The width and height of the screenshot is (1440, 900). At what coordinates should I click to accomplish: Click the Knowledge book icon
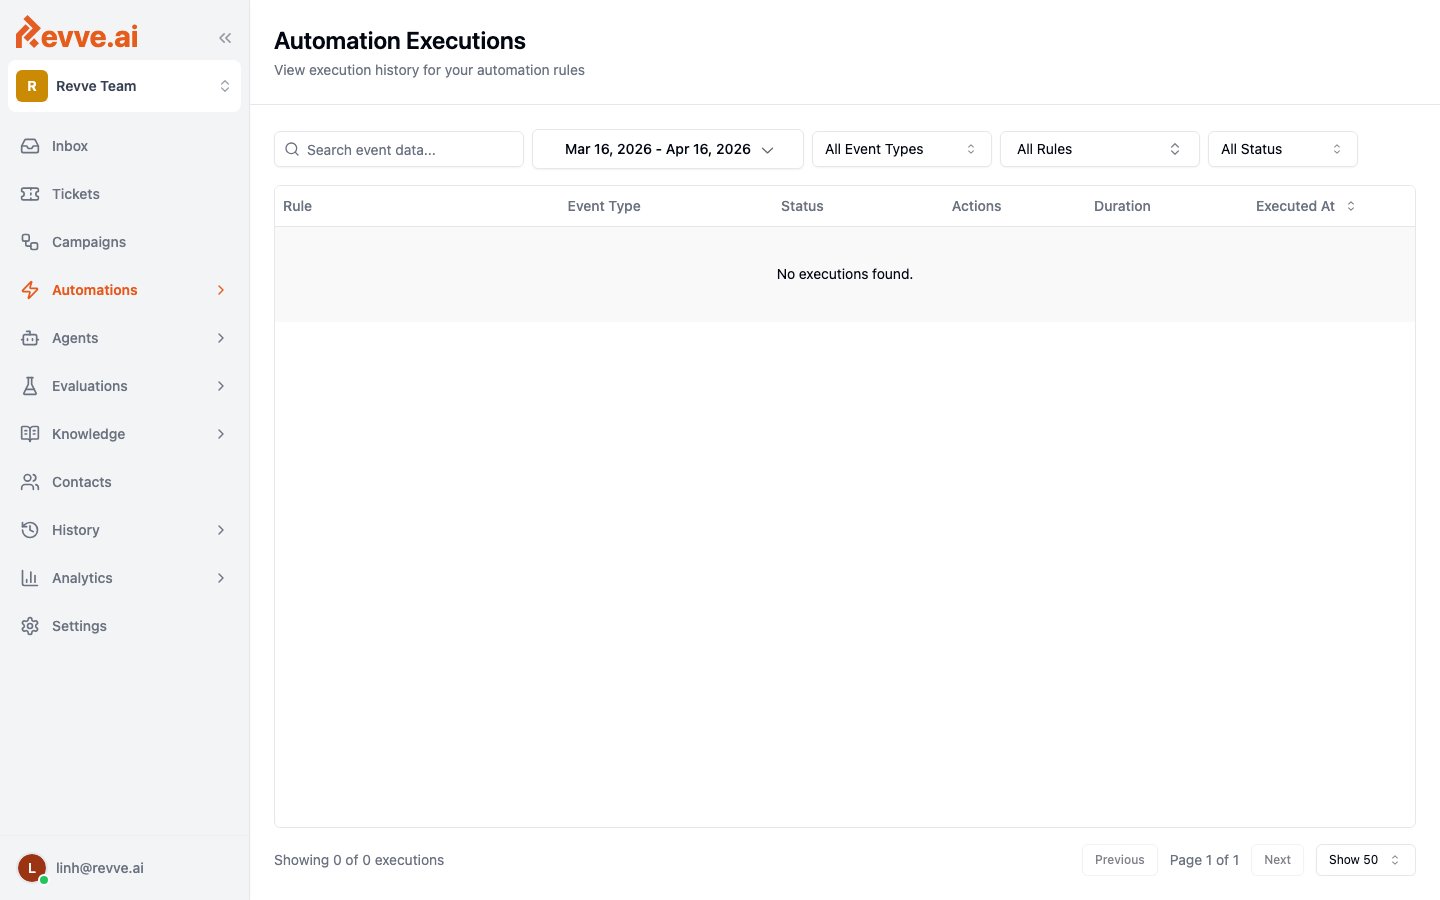(30, 434)
